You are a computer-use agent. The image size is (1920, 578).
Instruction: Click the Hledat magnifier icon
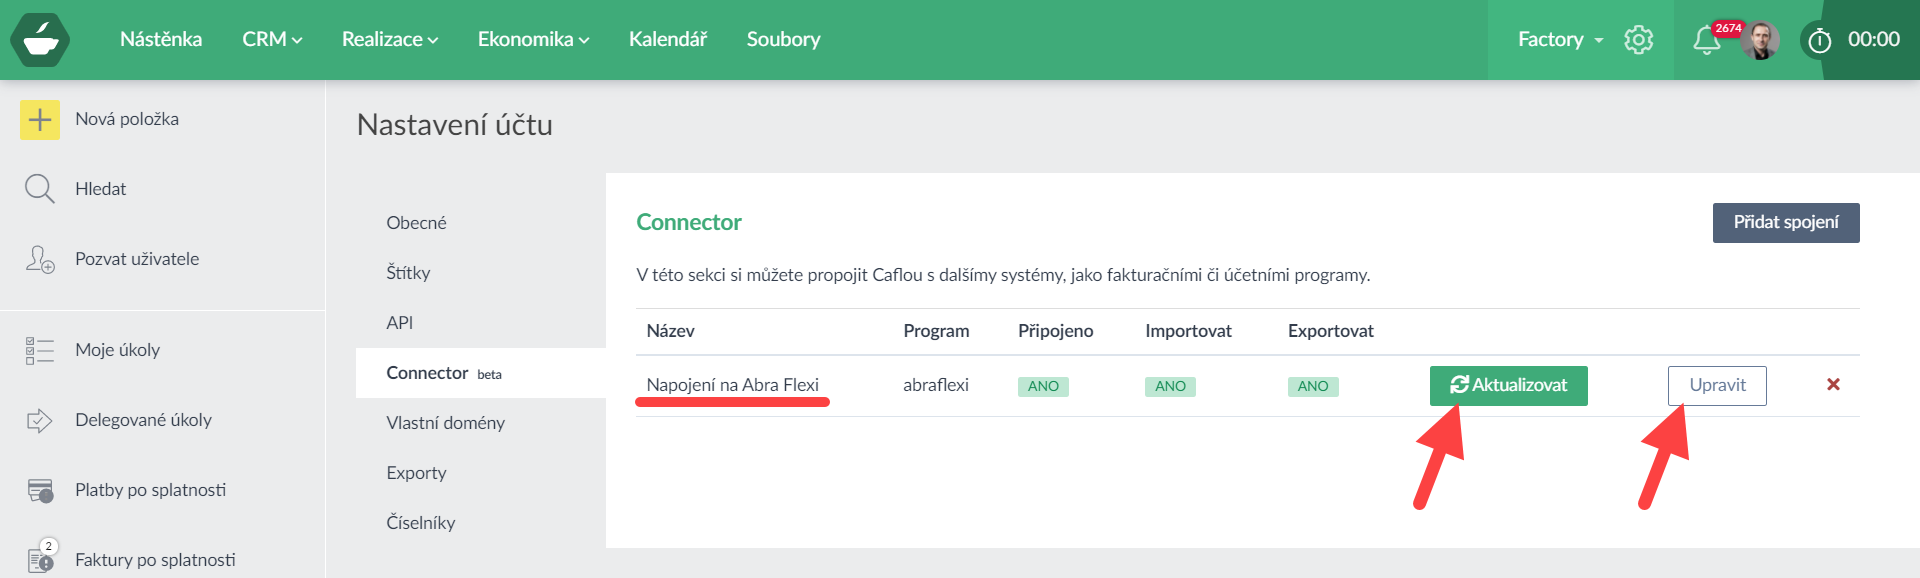(40, 189)
